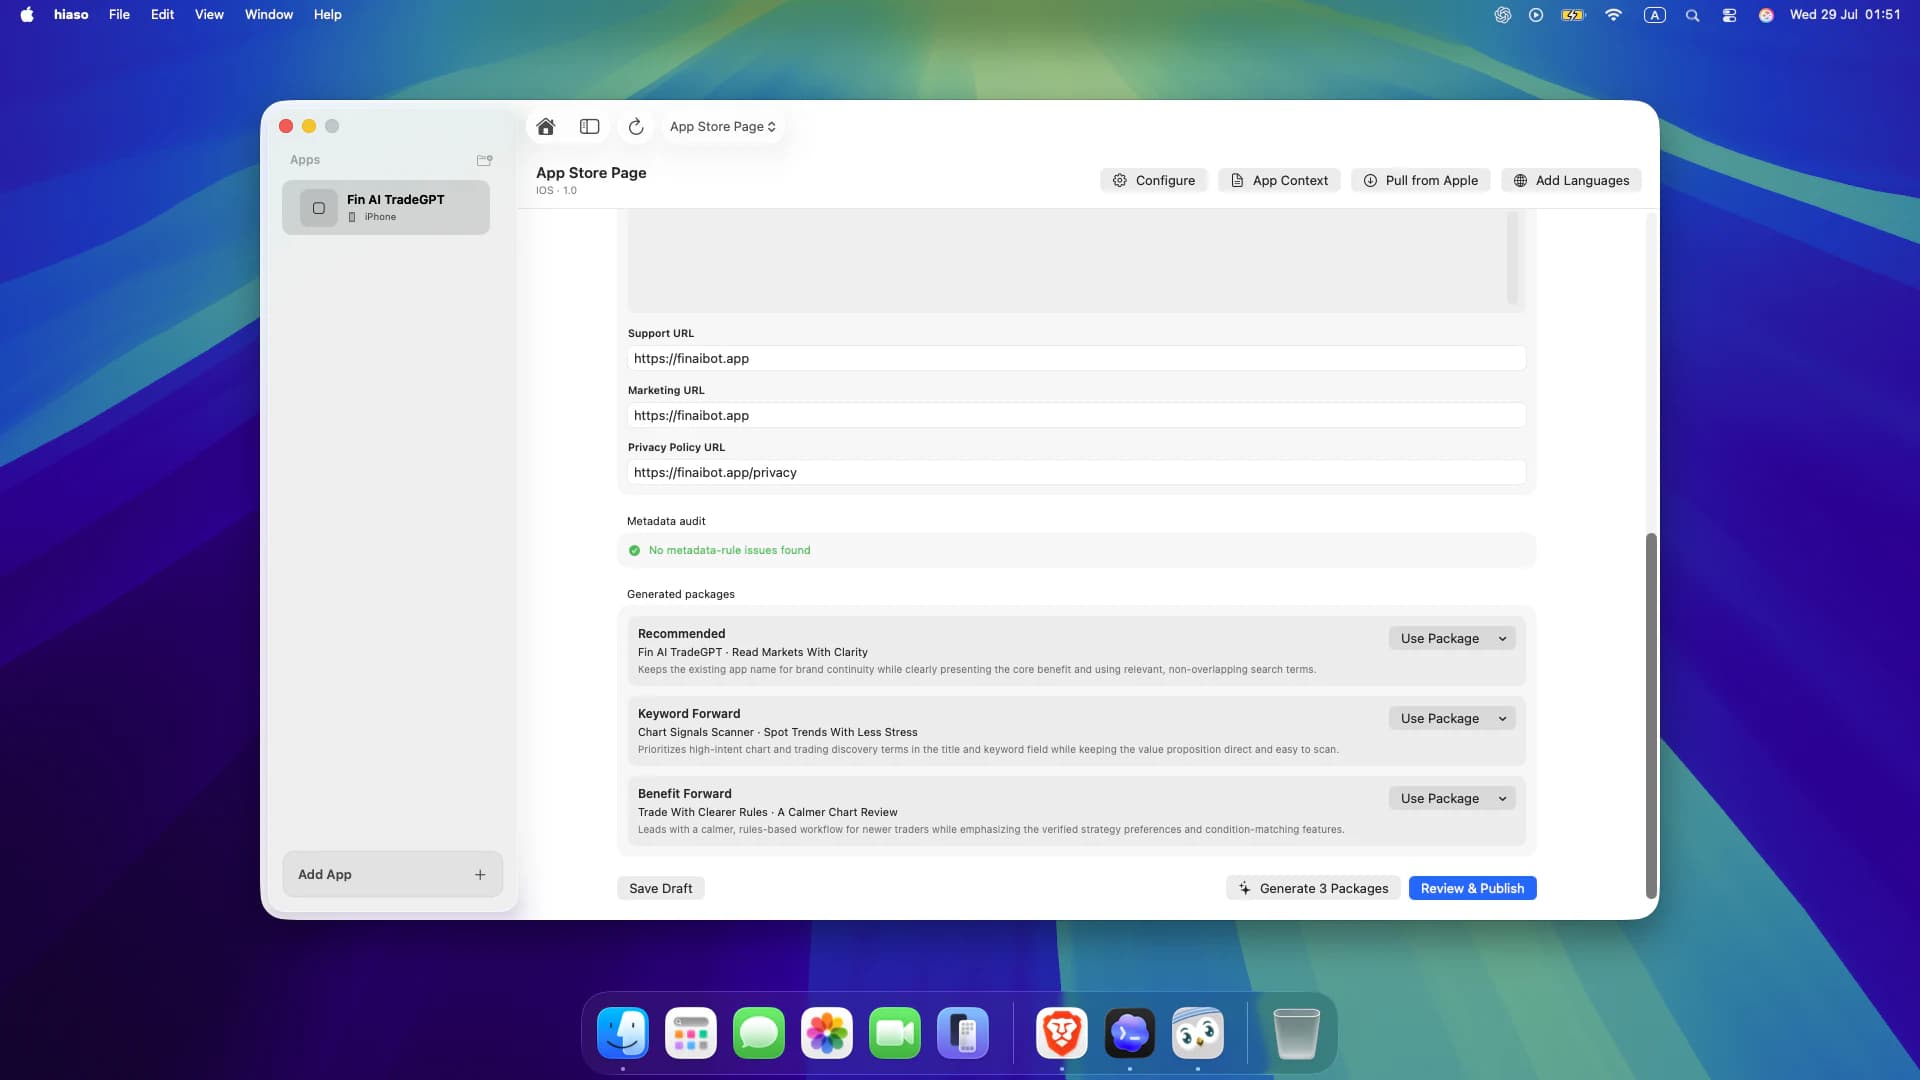Click Review & Publish
The image size is (1920, 1080).
1472,888
